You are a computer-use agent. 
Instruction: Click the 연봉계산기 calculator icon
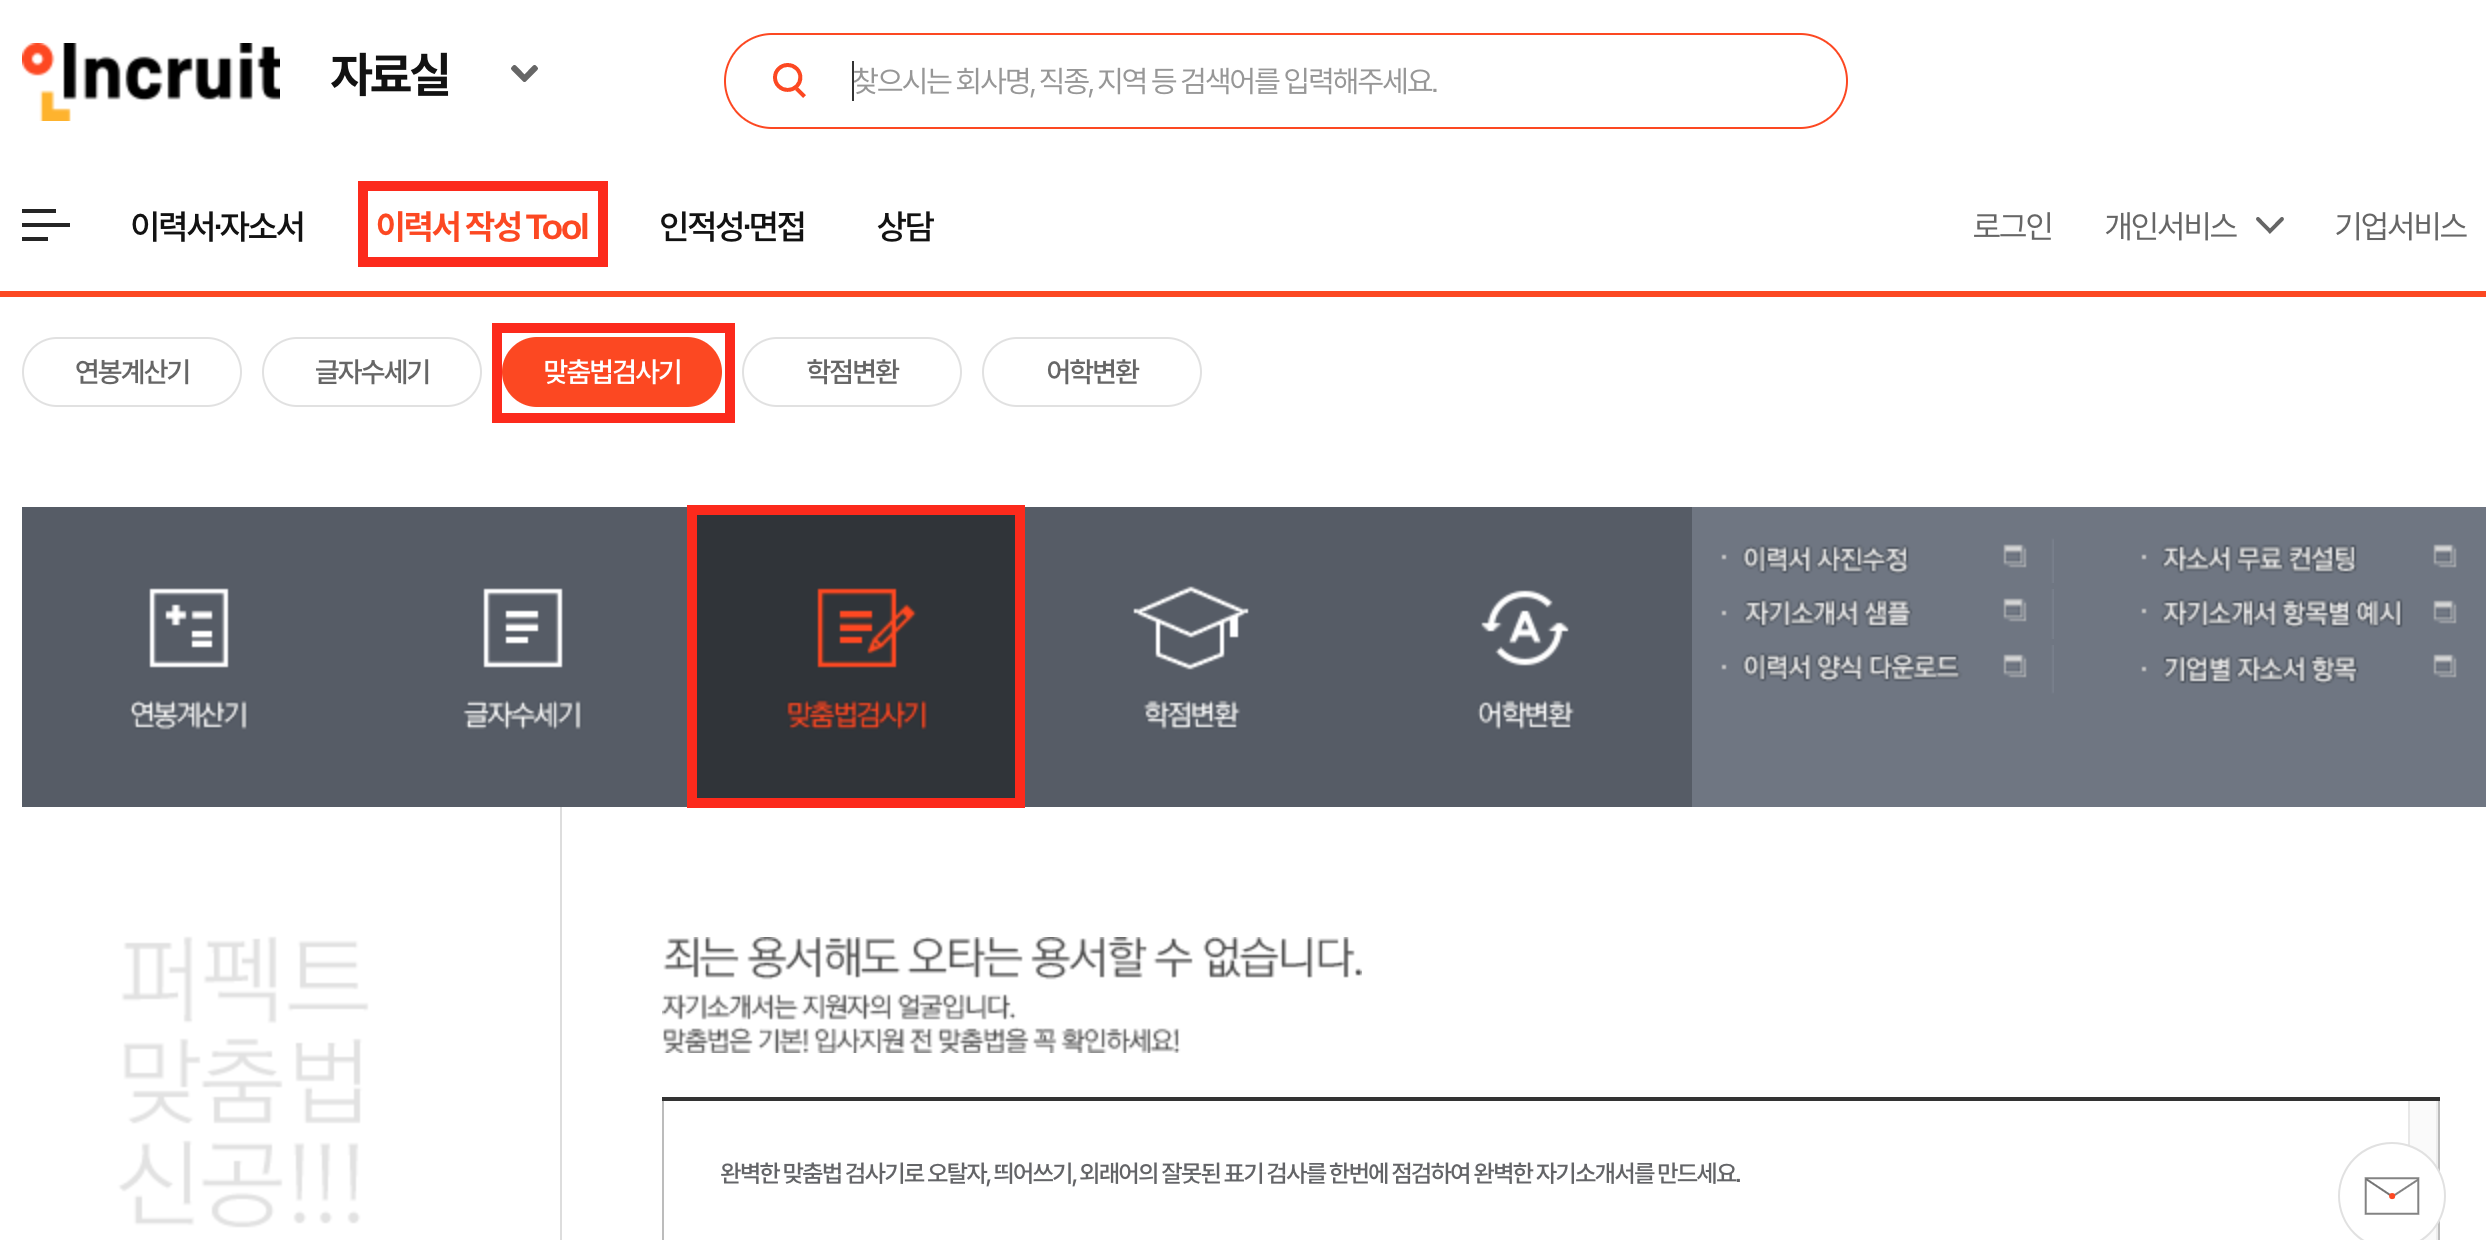click(188, 628)
